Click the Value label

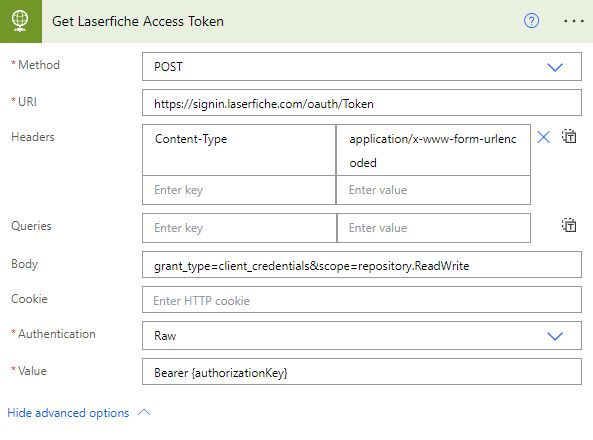point(32,370)
